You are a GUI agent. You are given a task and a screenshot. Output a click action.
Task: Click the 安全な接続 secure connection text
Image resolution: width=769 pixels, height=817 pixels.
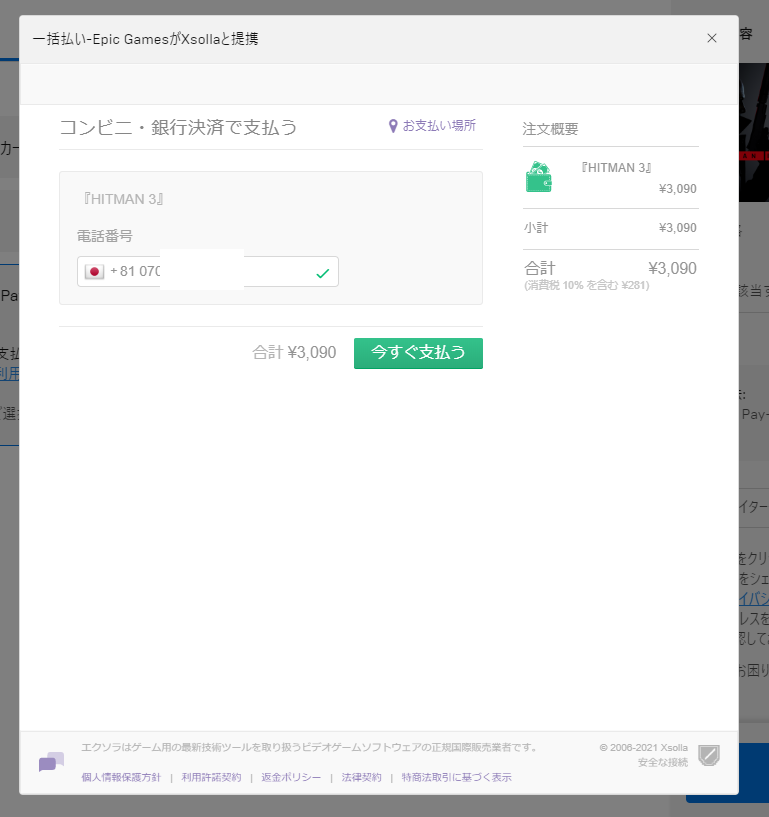(663, 762)
